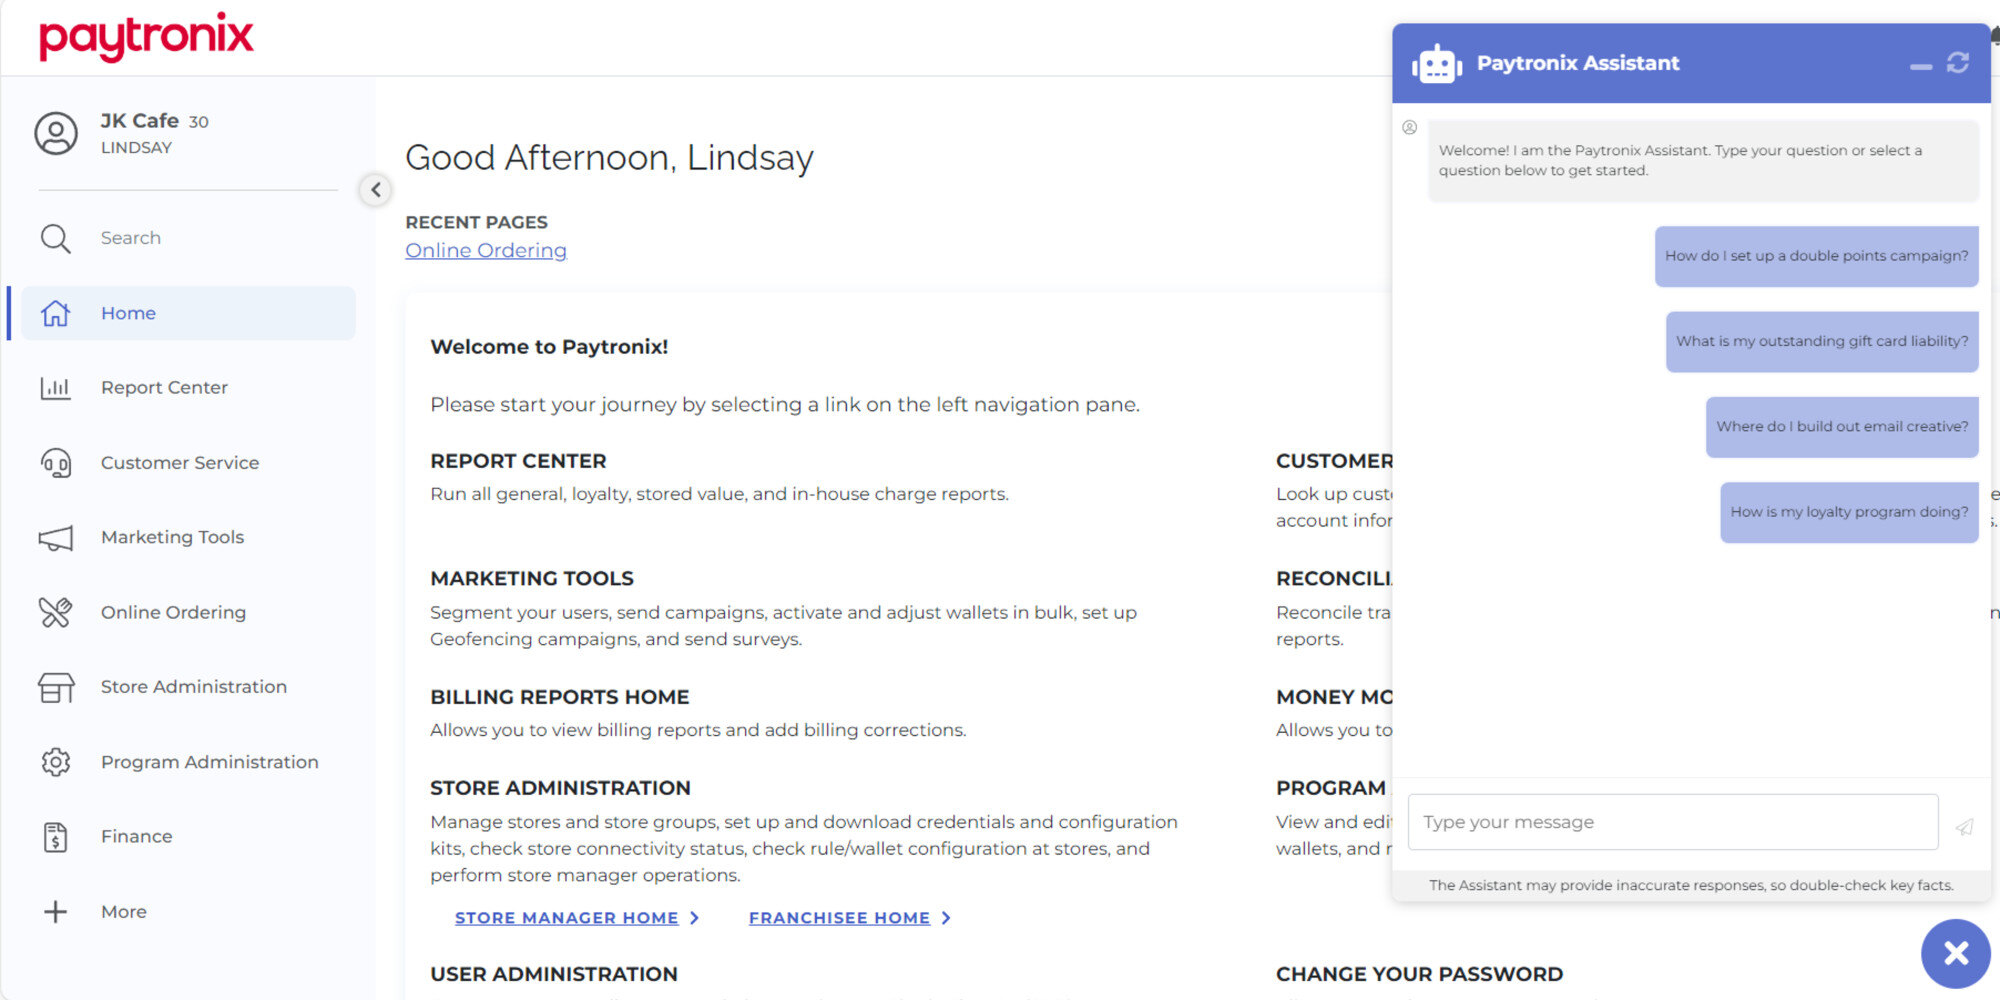Click the Billing Reports Home heading

[560, 697]
